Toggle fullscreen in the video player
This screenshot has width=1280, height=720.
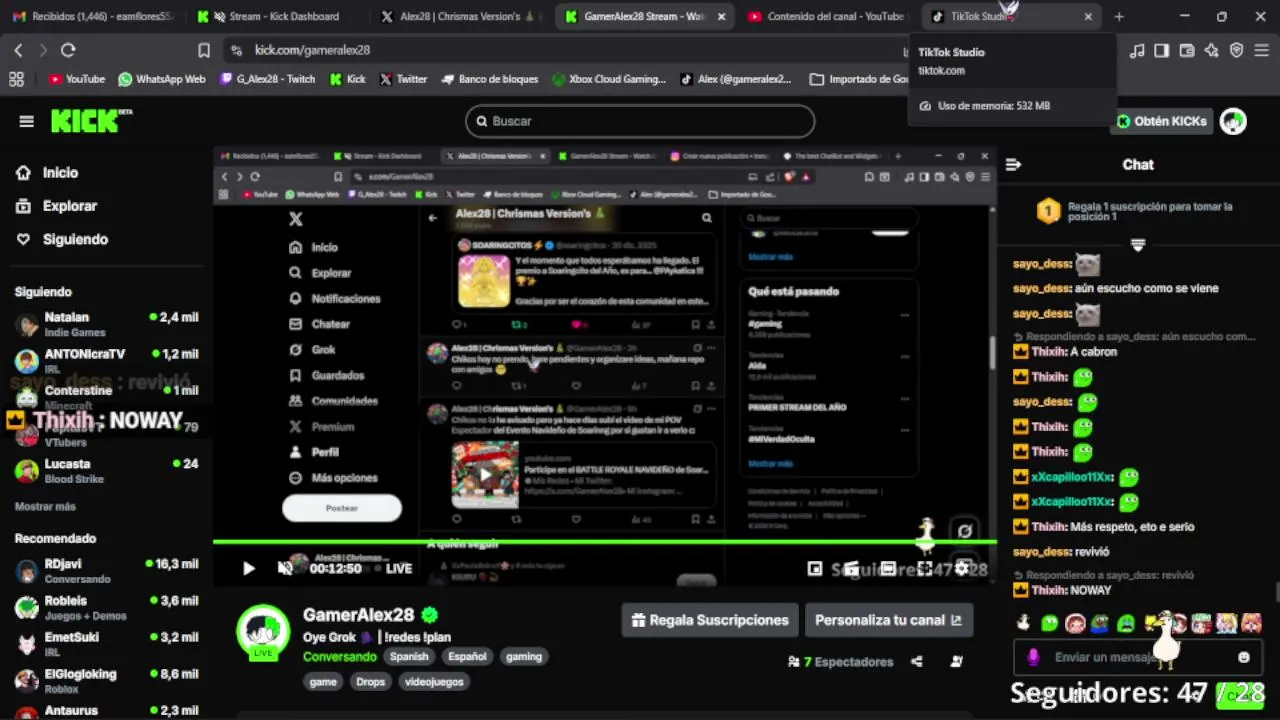pos(925,568)
